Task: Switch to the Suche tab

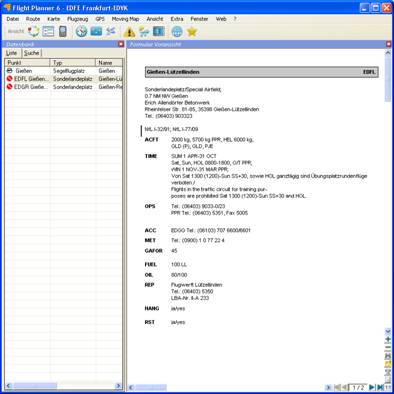Action: click(32, 53)
